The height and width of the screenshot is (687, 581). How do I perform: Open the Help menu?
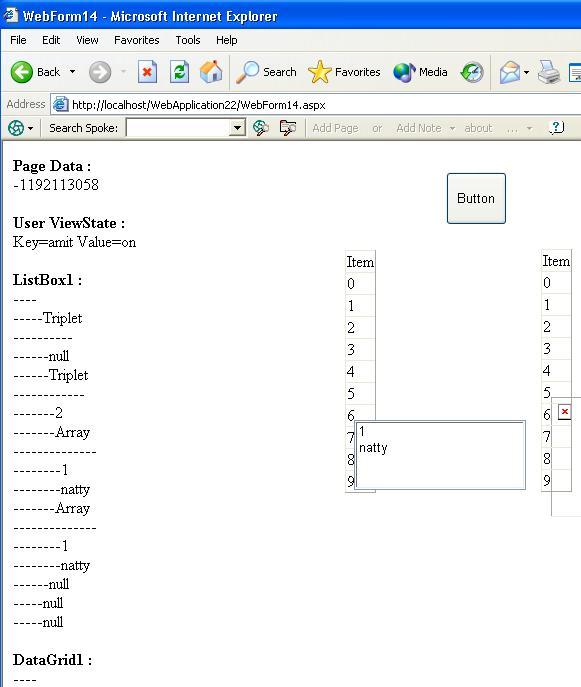click(227, 40)
